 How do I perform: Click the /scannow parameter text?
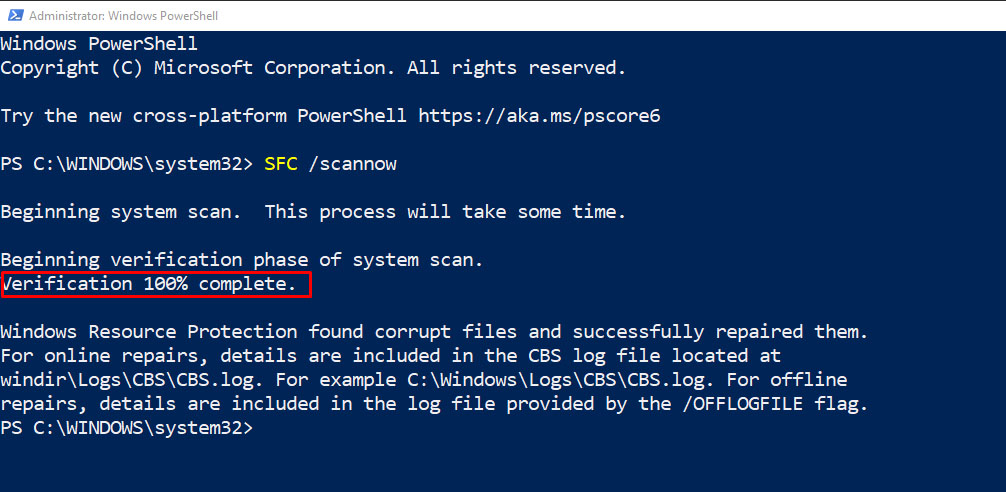click(x=353, y=164)
